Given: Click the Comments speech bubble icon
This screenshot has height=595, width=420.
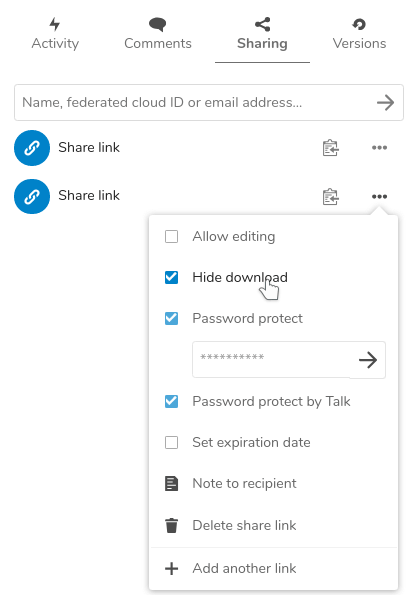Looking at the screenshot, I should coord(157,24).
